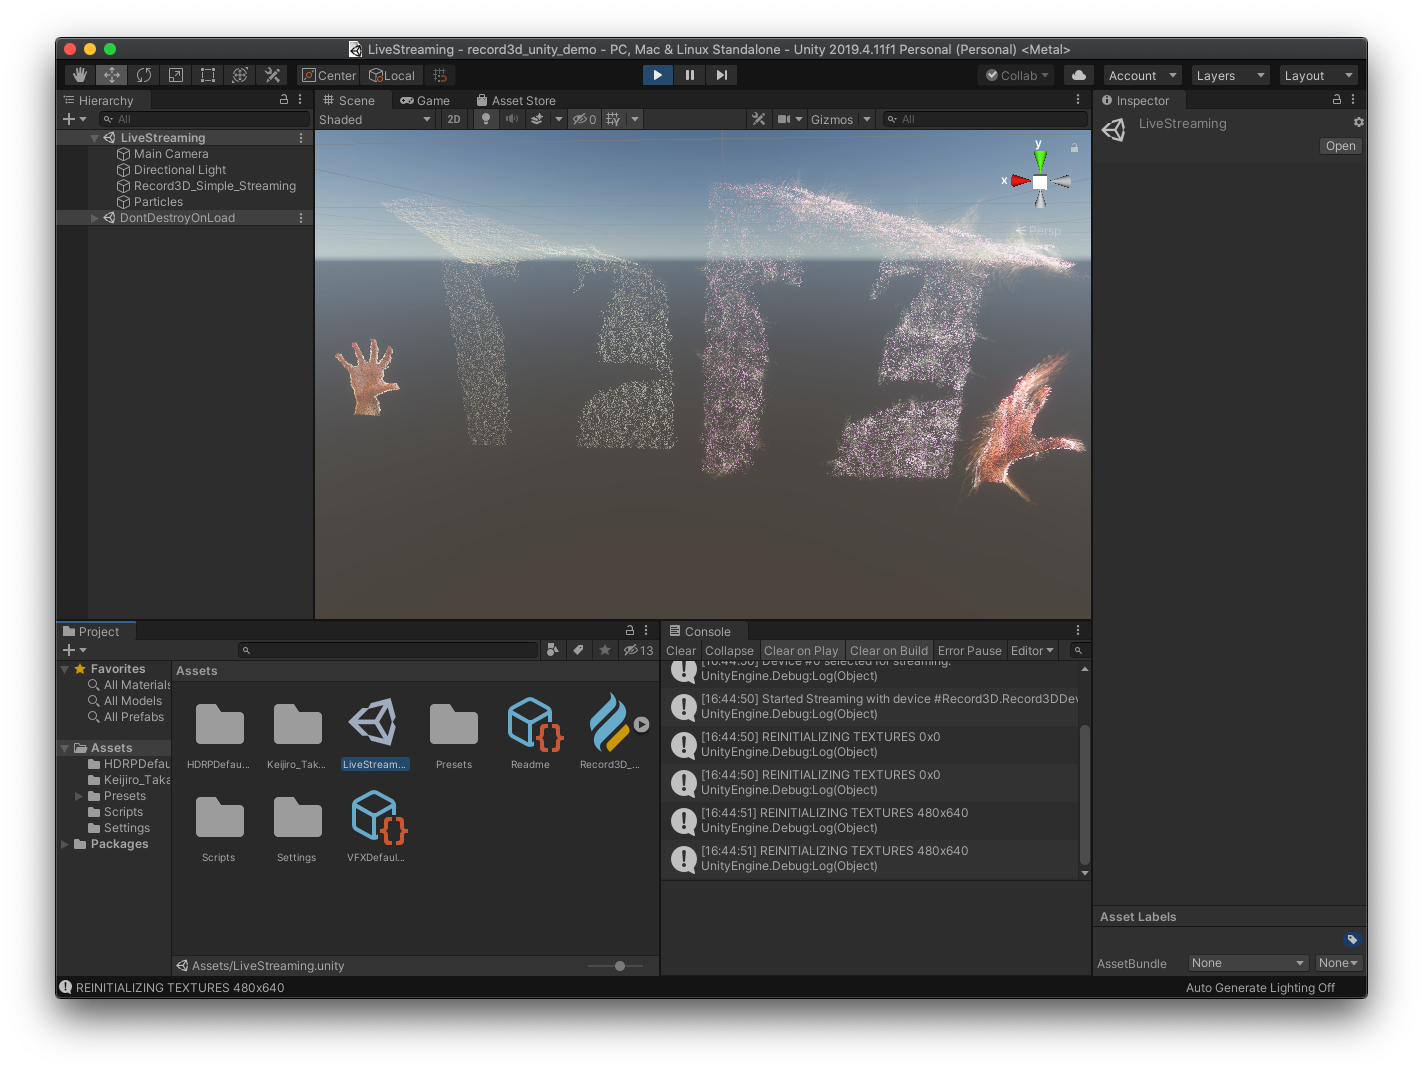Toggle Clear on Build
This screenshot has height=1072, width=1423.
(889, 651)
